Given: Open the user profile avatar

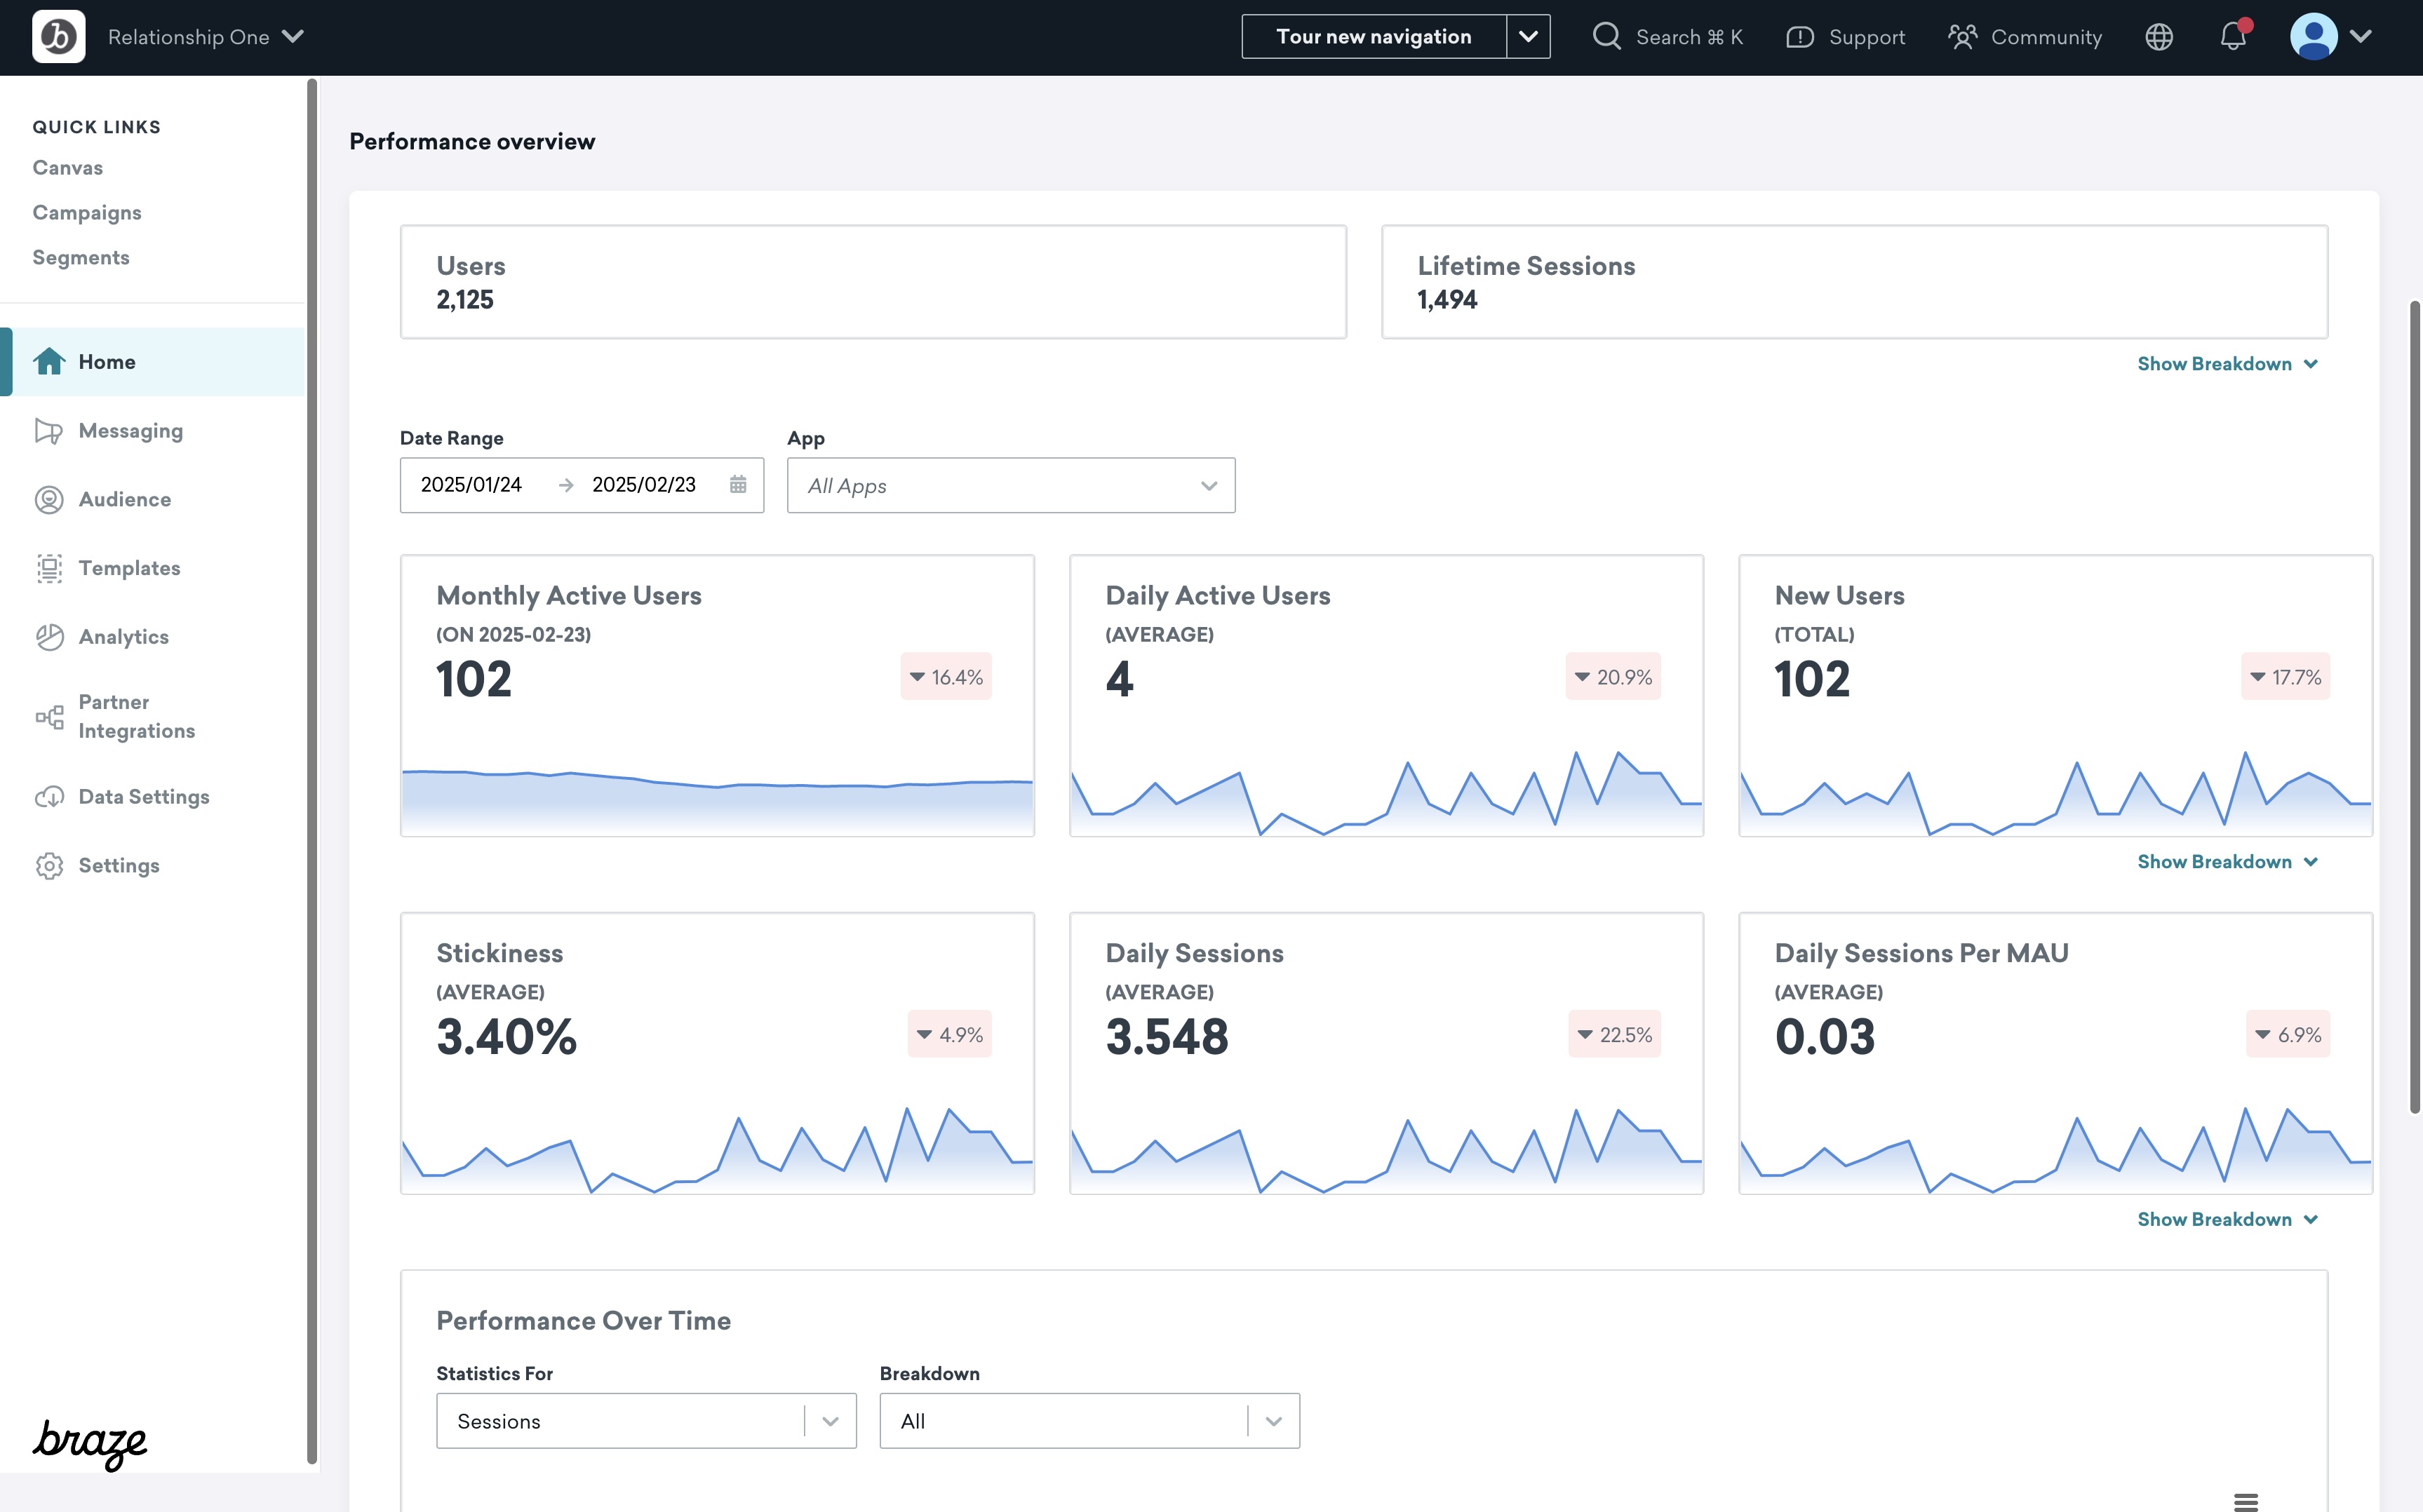Looking at the screenshot, I should coord(2313,37).
